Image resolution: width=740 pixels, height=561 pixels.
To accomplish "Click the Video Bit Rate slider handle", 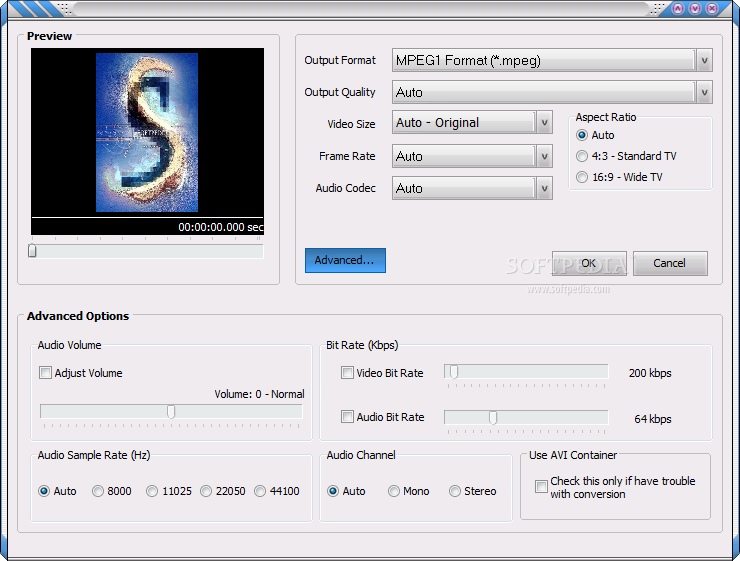I will (454, 372).
